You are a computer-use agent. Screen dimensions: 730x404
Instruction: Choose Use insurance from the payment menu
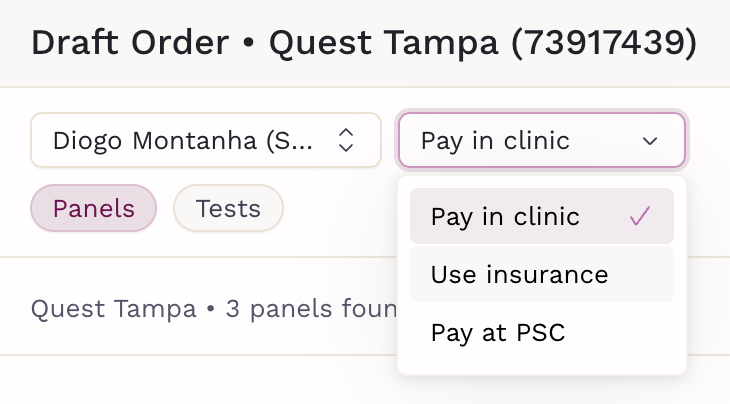519,274
